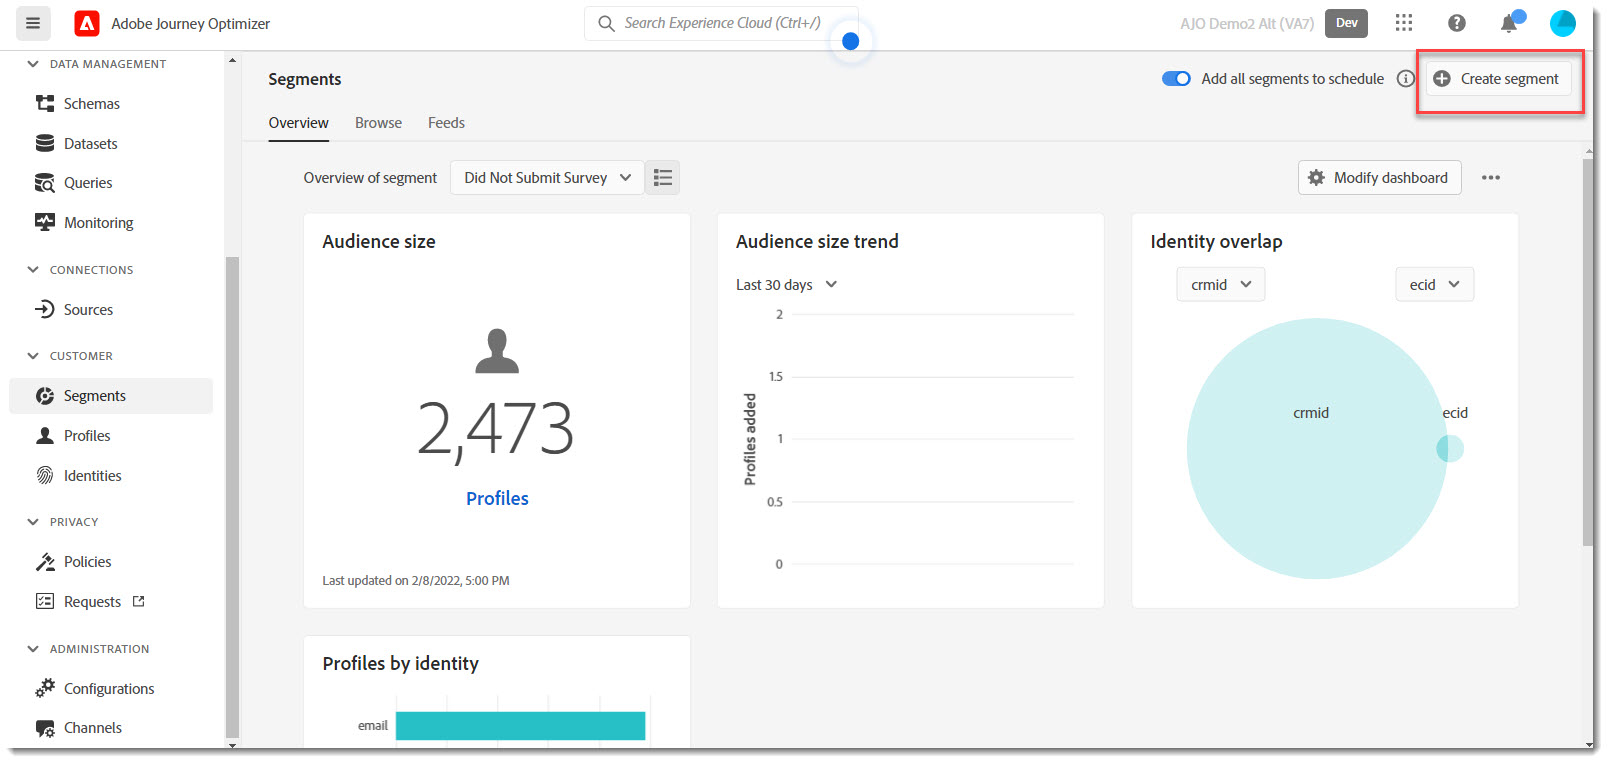The width and height of the screenshot is (1608, 763).
Task: Toggle Add all segments to schedule
Action: point(1176,79)
